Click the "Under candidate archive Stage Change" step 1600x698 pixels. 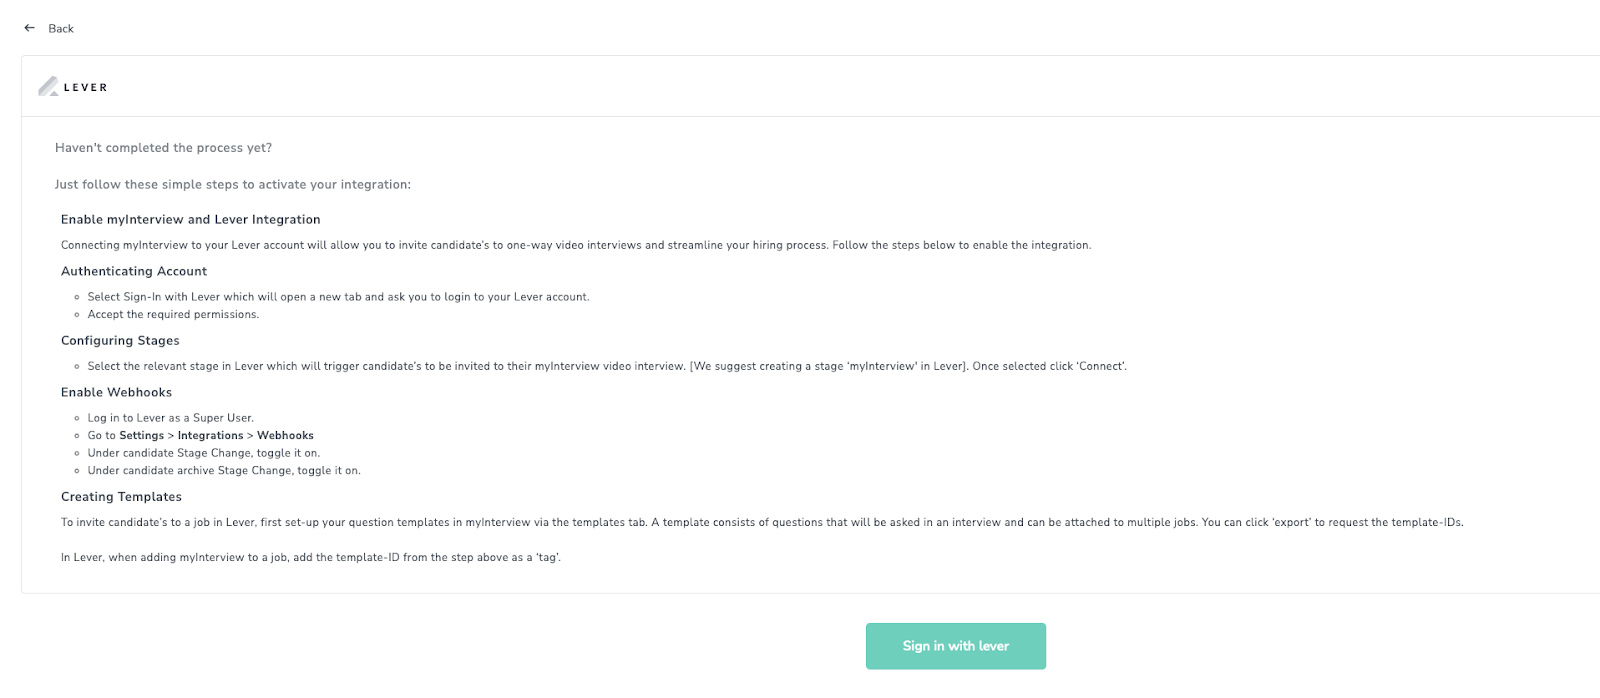coord(224,471)
